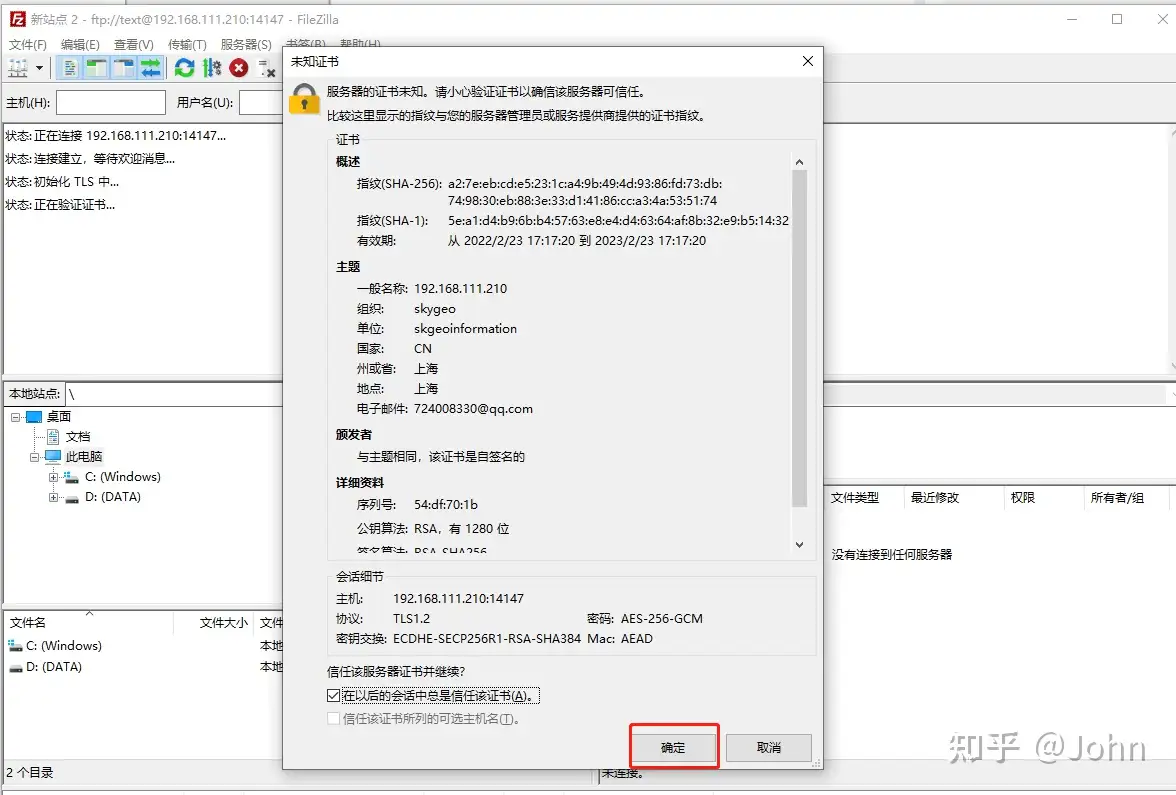Select the 此电脑 computer icon in tree
The height and width of the screenshot is (795, 1176).
[x=53, y=456]
